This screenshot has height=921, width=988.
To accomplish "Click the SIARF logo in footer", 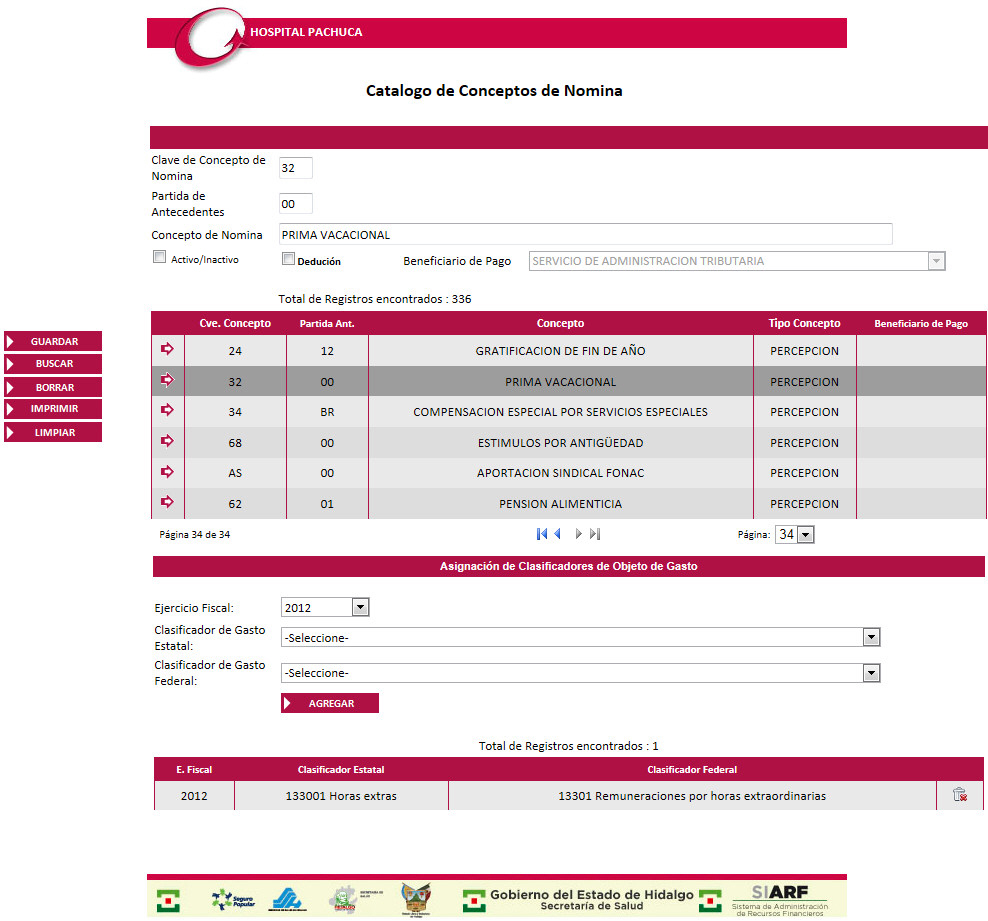I will pos(780,900).
